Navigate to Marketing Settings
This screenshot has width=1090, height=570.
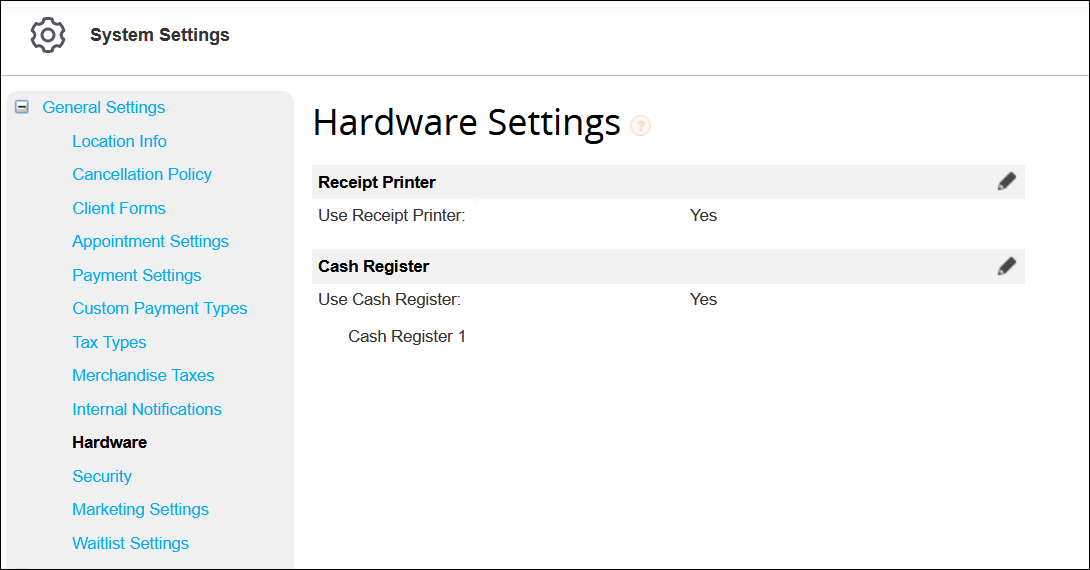pos(140,510)
